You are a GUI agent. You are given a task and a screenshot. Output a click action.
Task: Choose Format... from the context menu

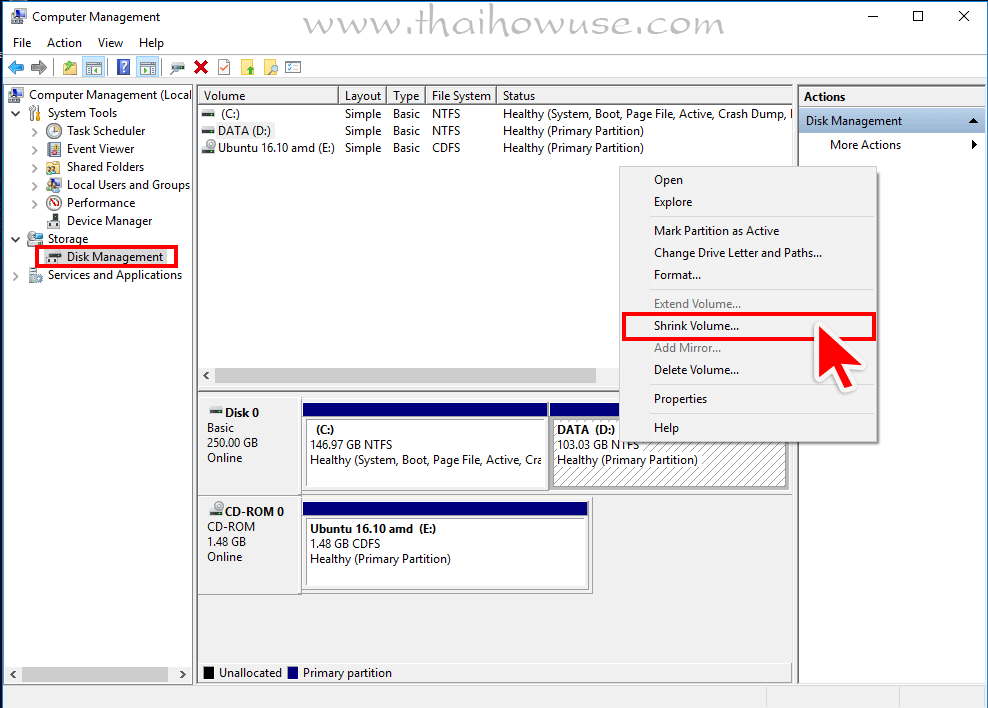[749, 275]
